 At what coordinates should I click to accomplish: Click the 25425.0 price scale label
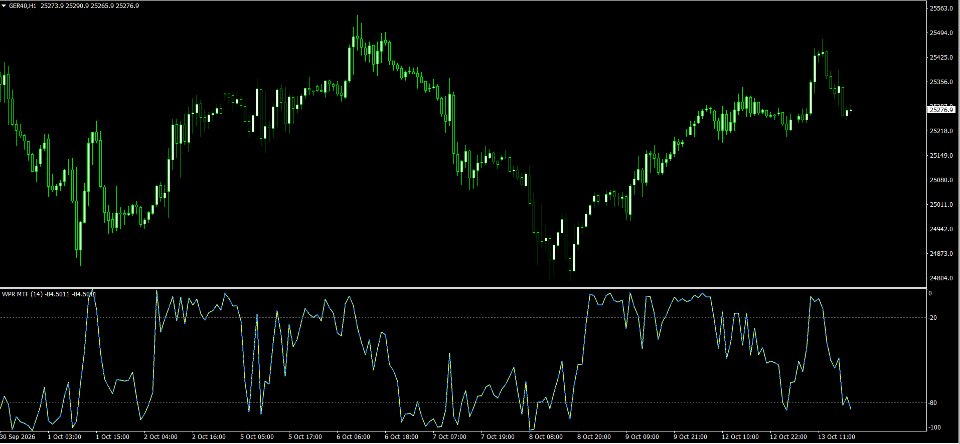tap(942, 58)
